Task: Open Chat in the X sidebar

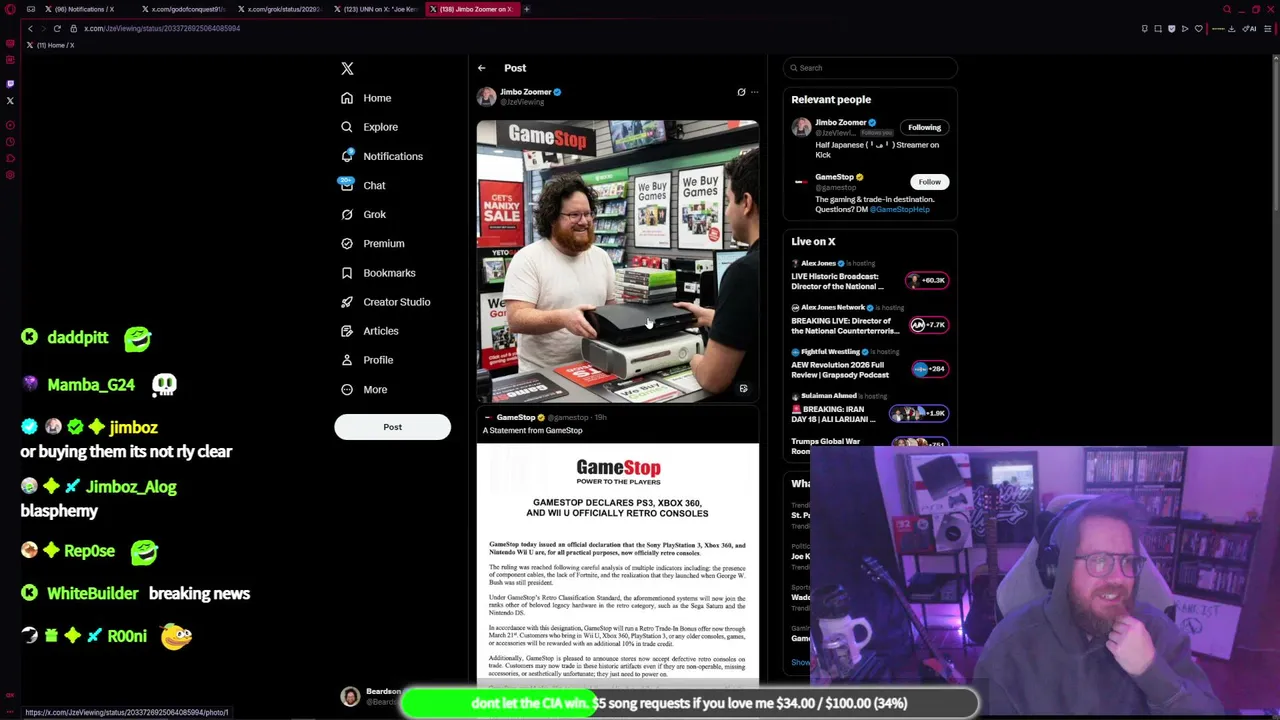Action: pyautogui.click(x=363, y=185)
